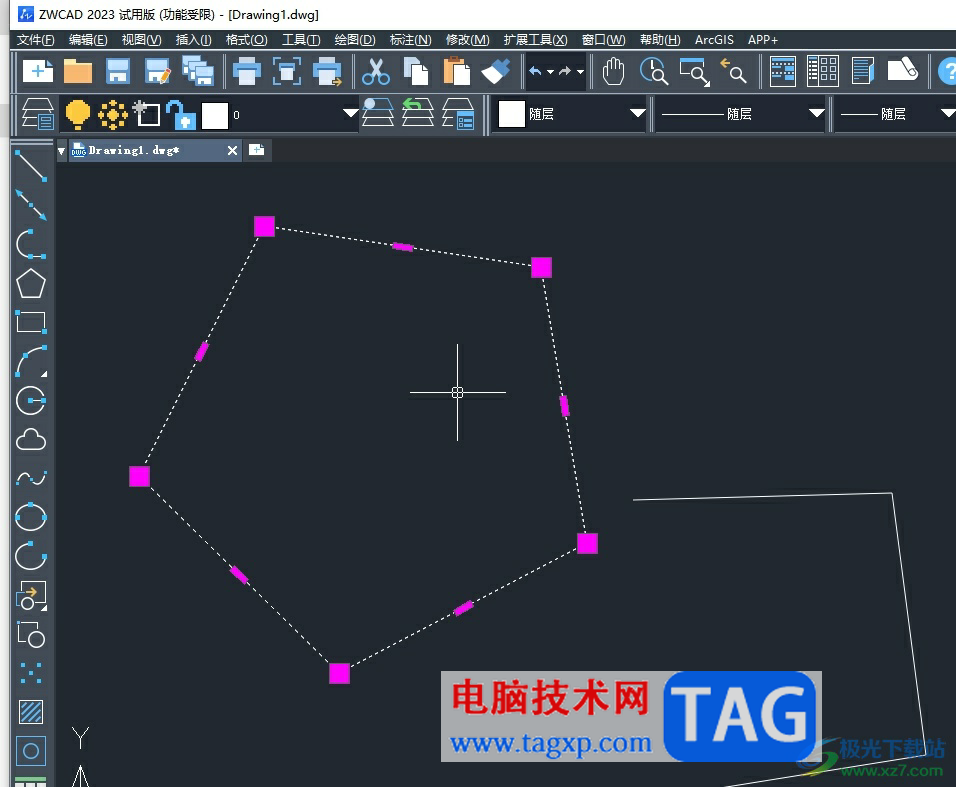The width and height of the screenshot is (956, 787).
Task: Click the Save As icon with pencil
Action: pos(158,71)
